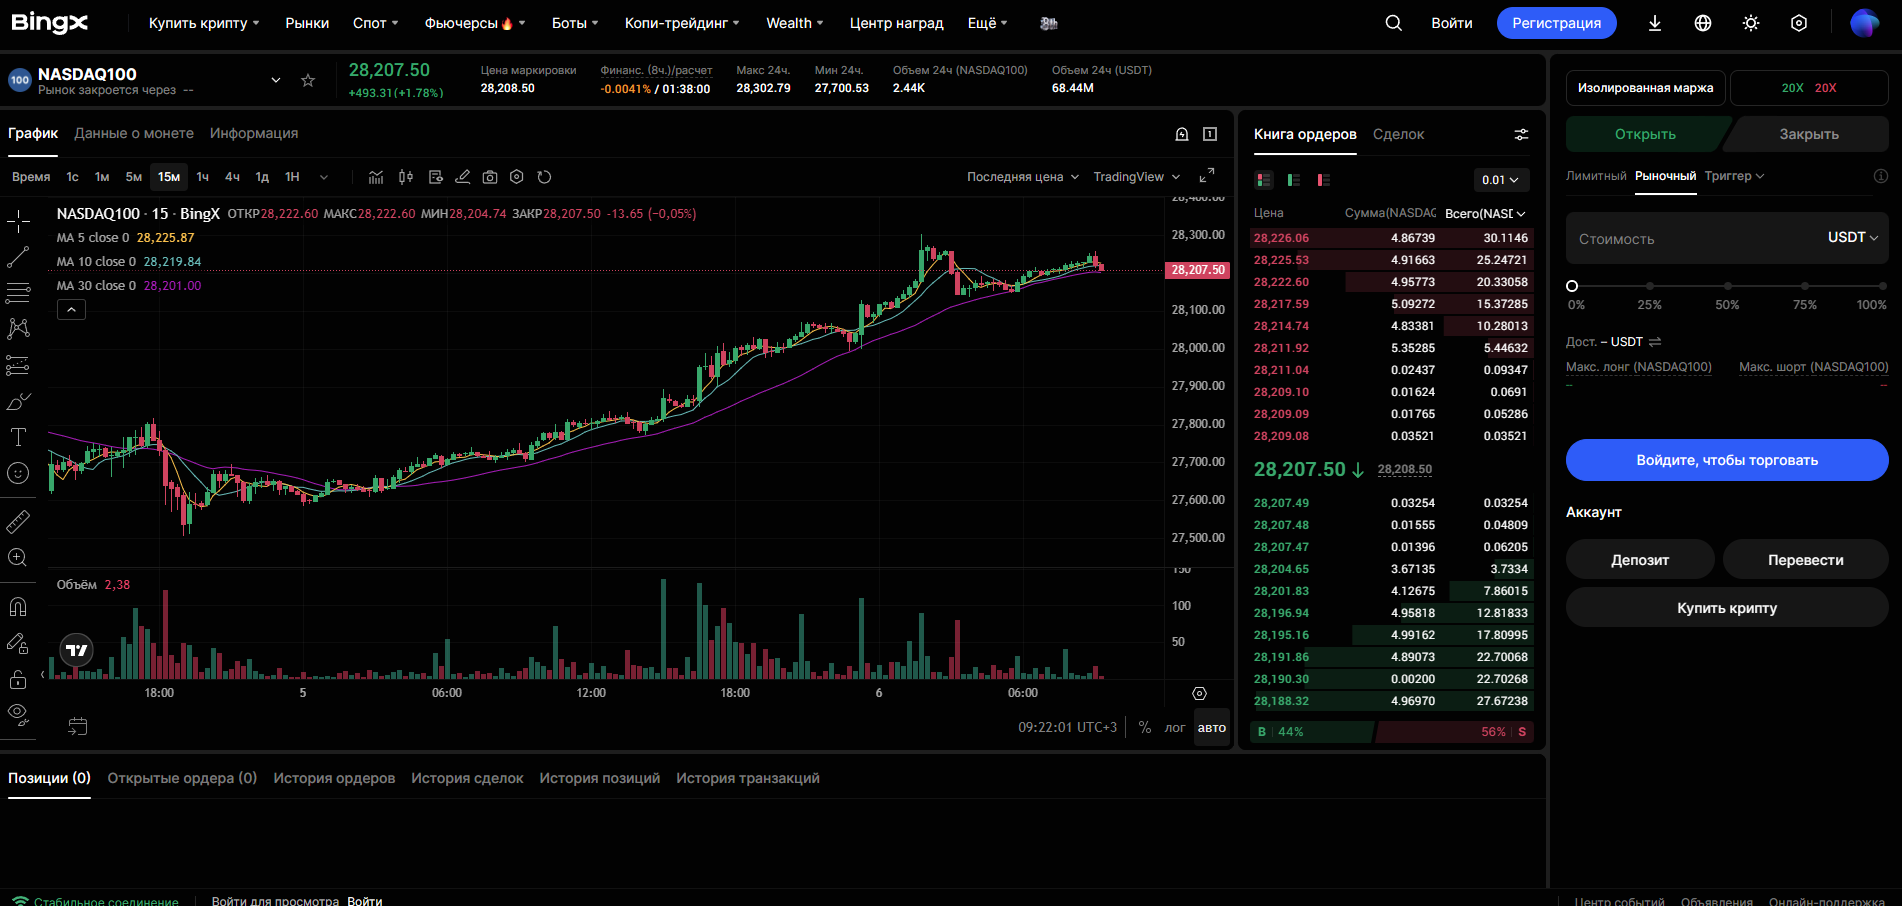
Task: Toggle auto scale 'авто'
Action: (1212, 728)
